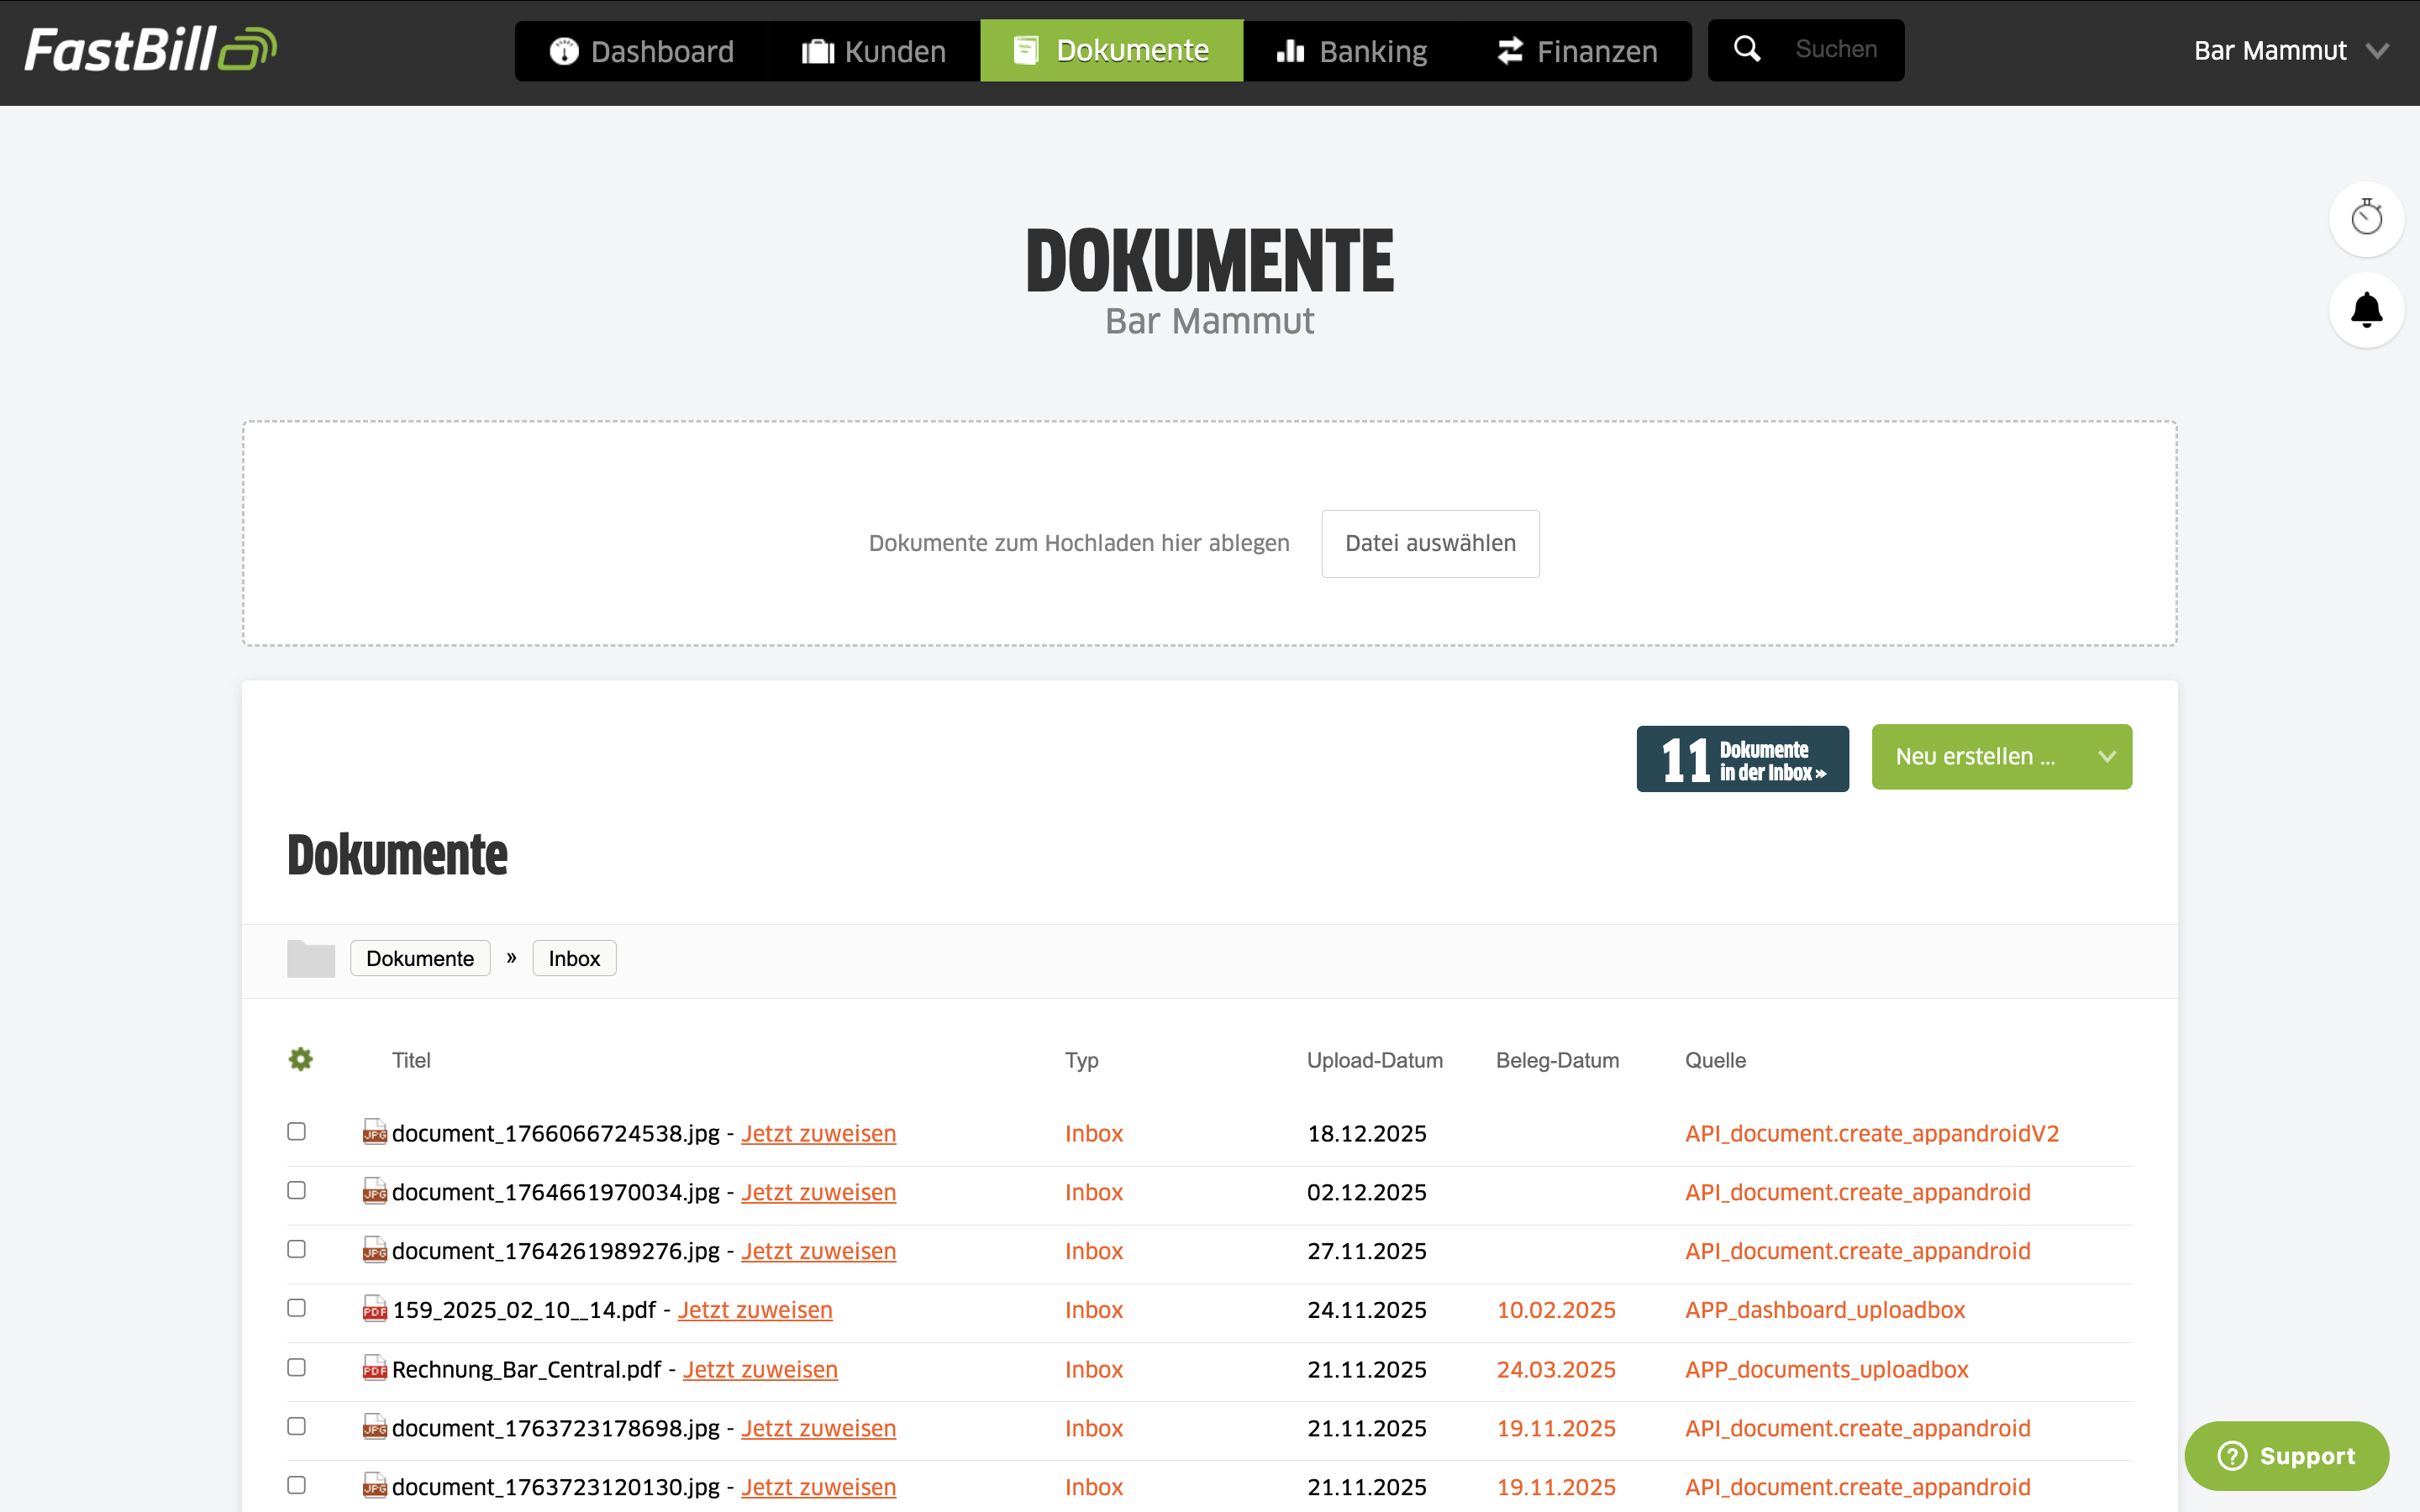Tick checkbox for Rechnung_Bar_Central.pdf
Image resolution: width=2420 pixels, height=1512 pixels.
point(296,1367)
